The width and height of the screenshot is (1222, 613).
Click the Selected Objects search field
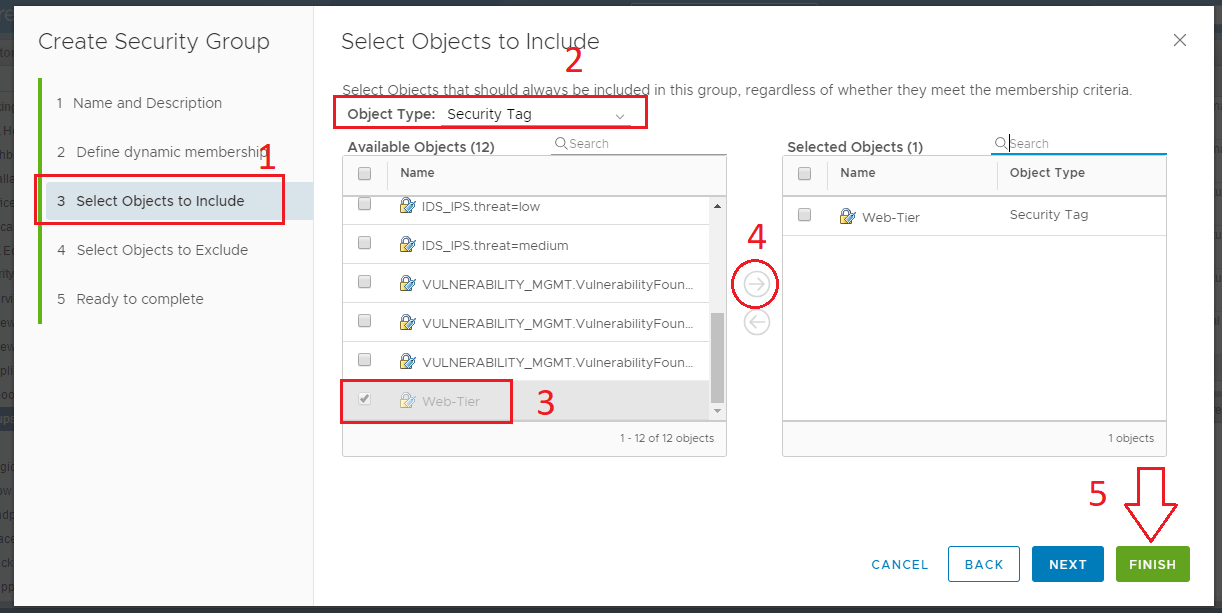1085,144
